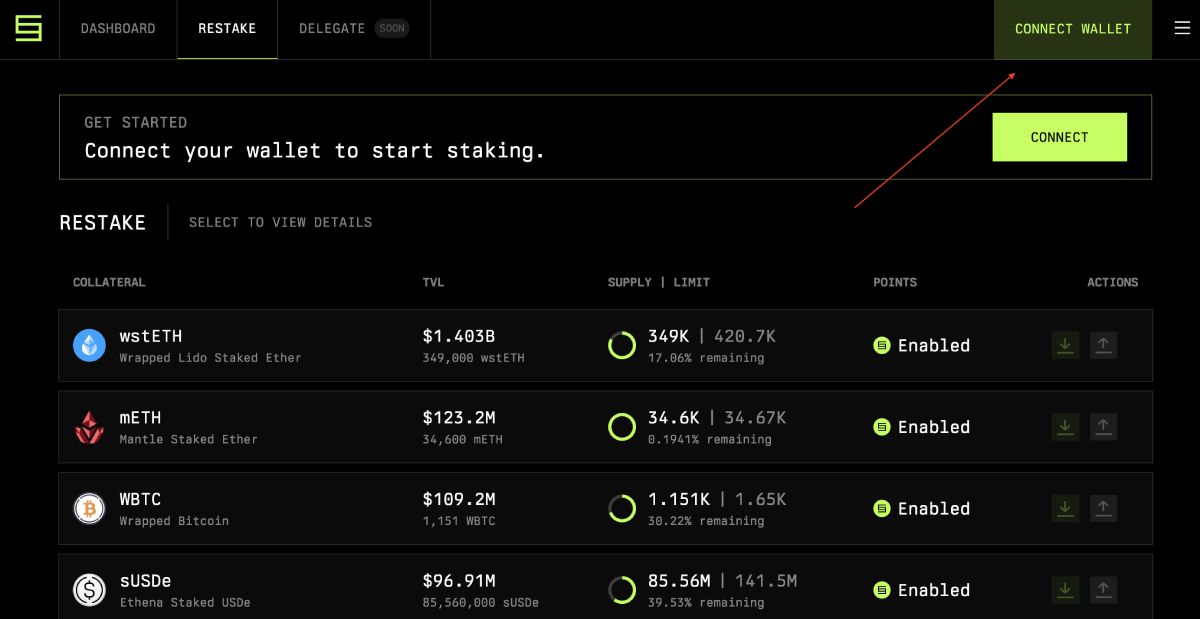1200x619 pixels.
Task: Open the Delegate tab marked Soon
Action: pos(354,29)
